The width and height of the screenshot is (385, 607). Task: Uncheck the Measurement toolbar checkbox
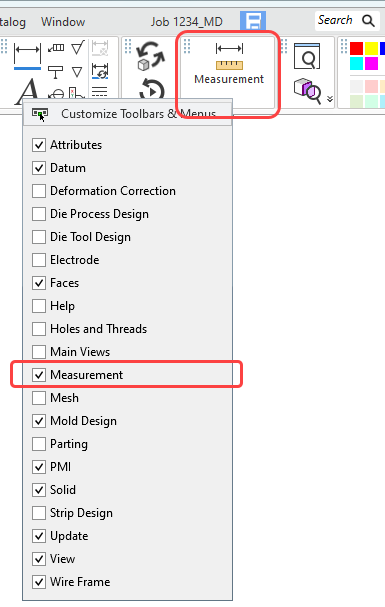pos(39,374)
